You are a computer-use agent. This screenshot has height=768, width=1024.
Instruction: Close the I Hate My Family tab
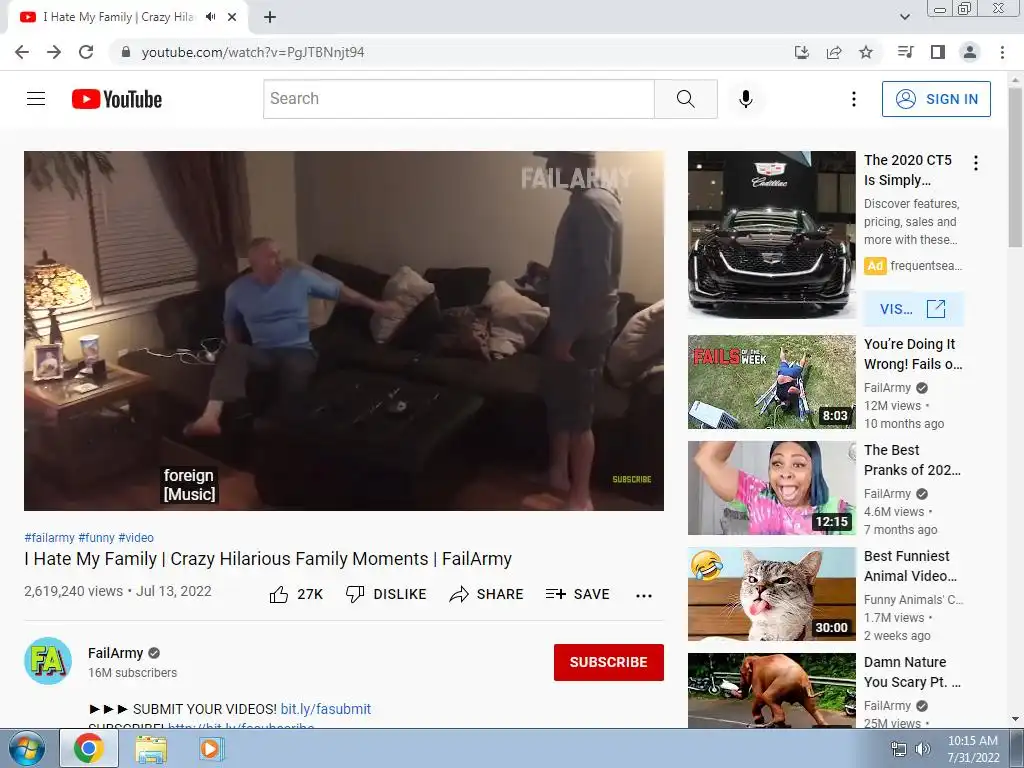(232, 17)
